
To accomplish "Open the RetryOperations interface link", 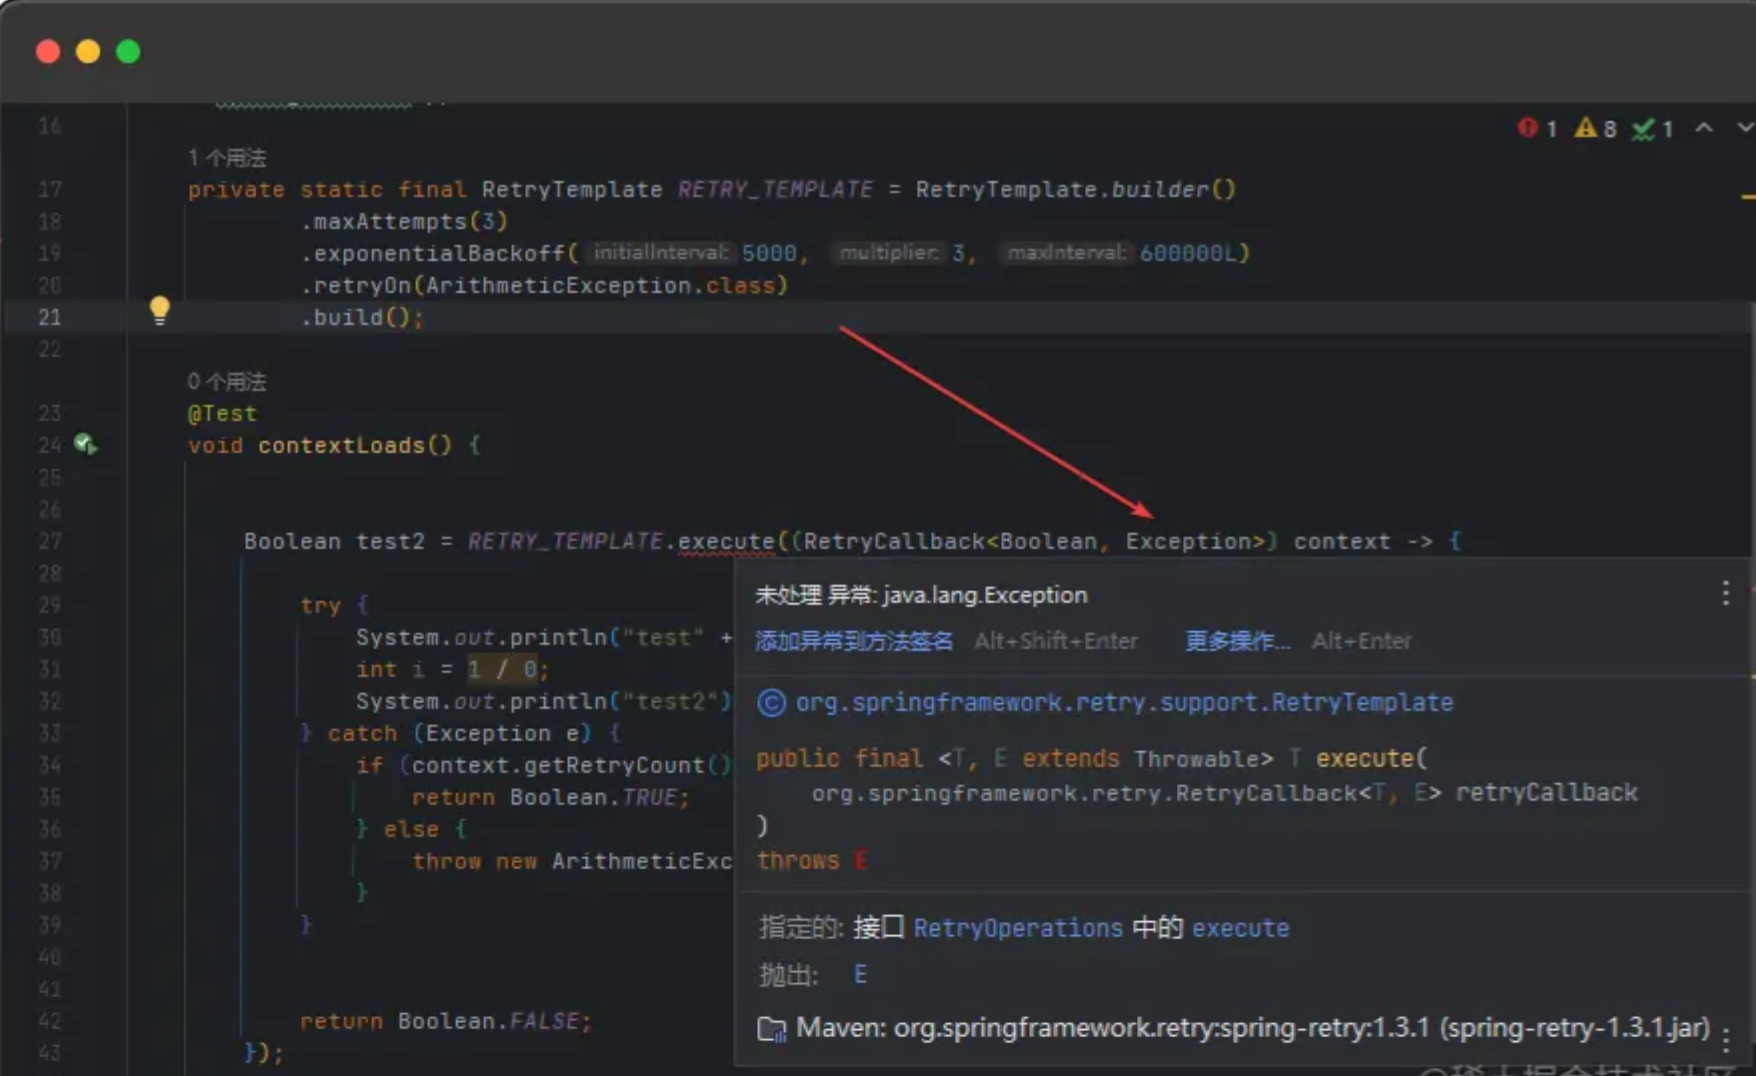I will point(1018,928).
